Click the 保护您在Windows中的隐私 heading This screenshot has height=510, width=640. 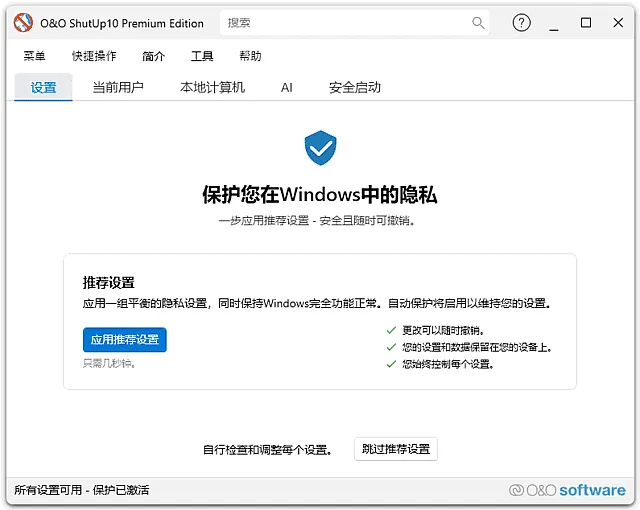pyautogui.click(x=320, y=194)
